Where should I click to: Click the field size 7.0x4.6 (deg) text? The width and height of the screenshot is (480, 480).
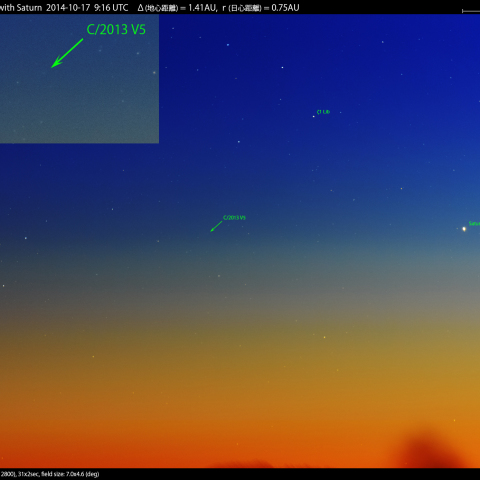(x=70, y=474)
